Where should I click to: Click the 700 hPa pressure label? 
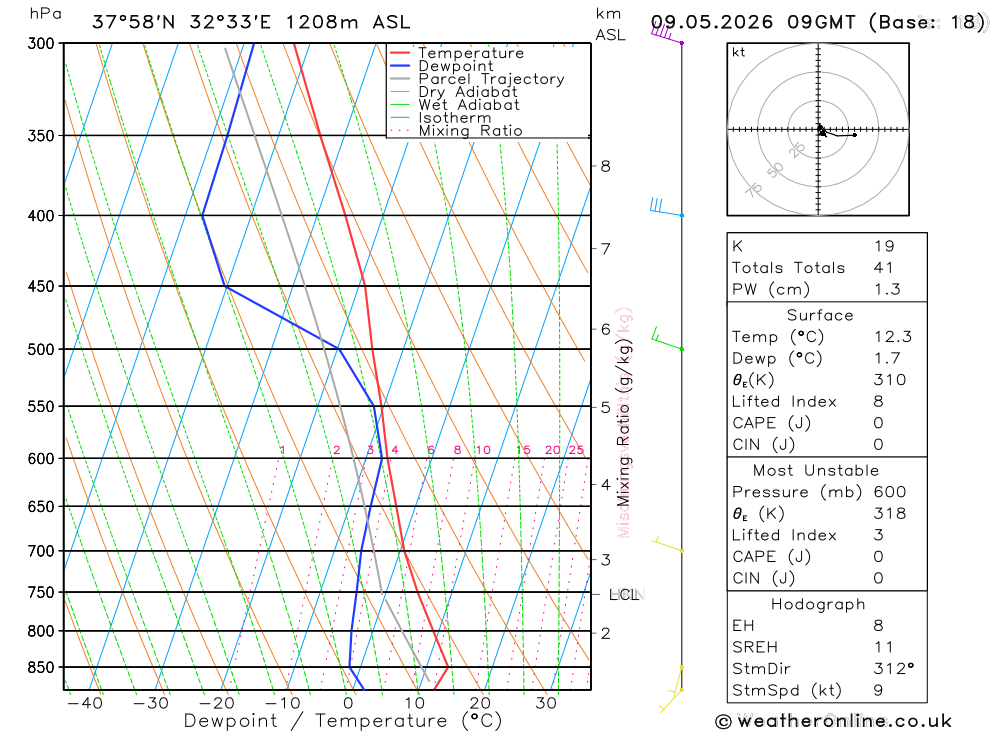pyautogui.click(x=41, y=551)
